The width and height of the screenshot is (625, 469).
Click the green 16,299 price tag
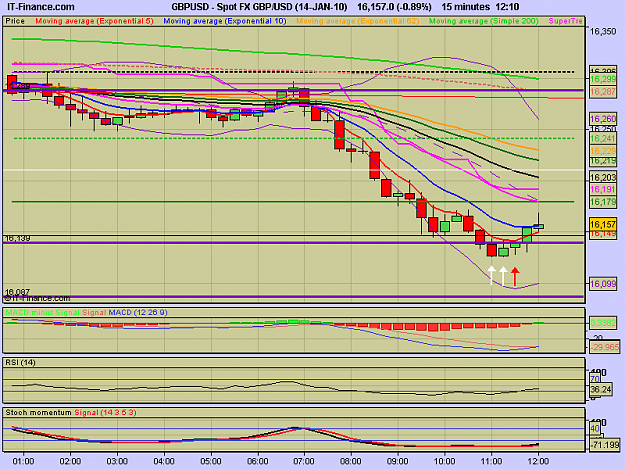pos(603,79)
